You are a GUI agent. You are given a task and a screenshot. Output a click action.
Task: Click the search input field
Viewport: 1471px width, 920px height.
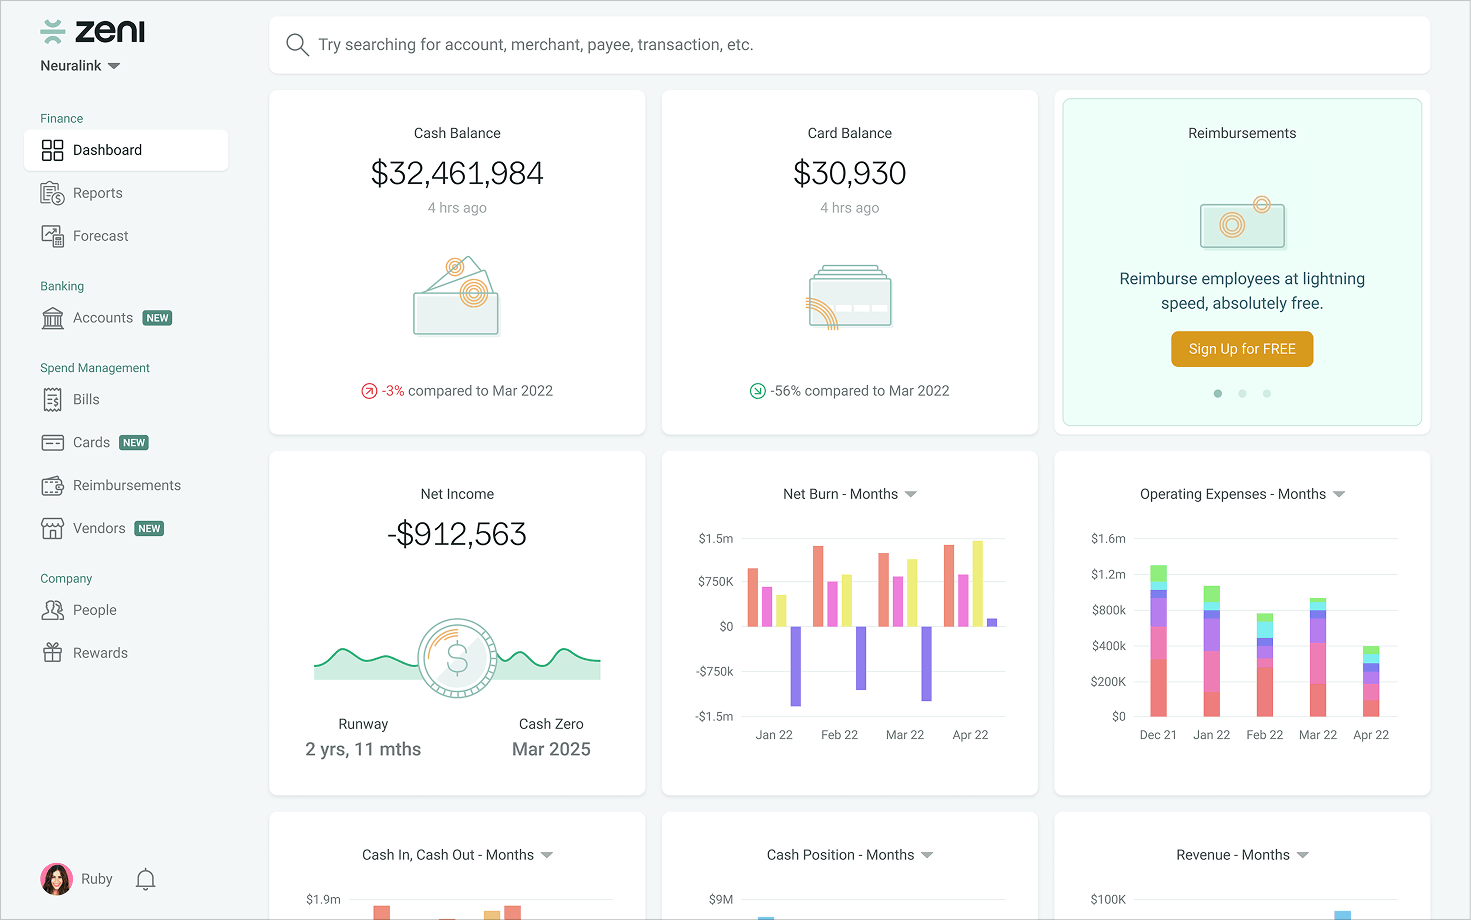700,44
